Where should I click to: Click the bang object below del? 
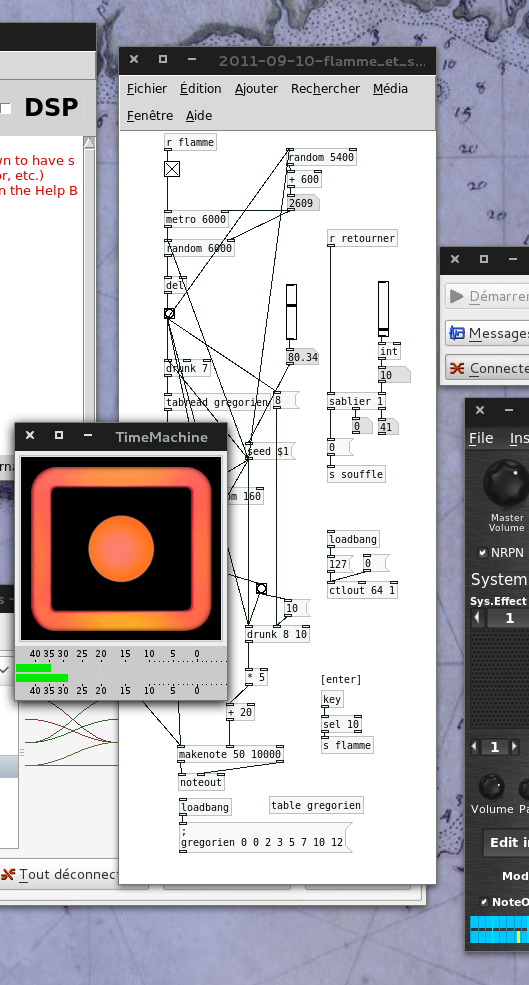pyautogui.click(x=169, y=313)
